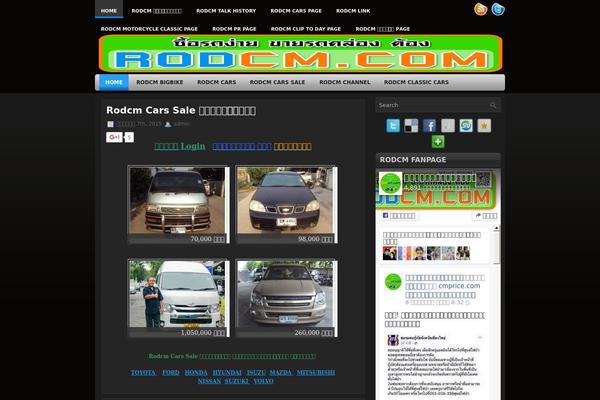Share via the sidebar Twitter icon

(393, 126)
